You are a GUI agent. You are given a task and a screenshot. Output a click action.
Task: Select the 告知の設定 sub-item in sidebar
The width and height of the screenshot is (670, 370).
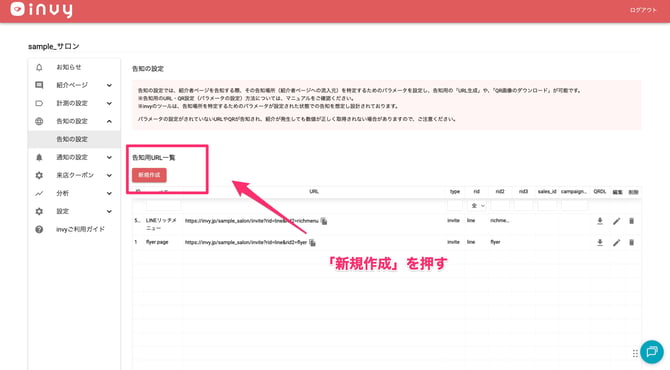click(74, 139)
